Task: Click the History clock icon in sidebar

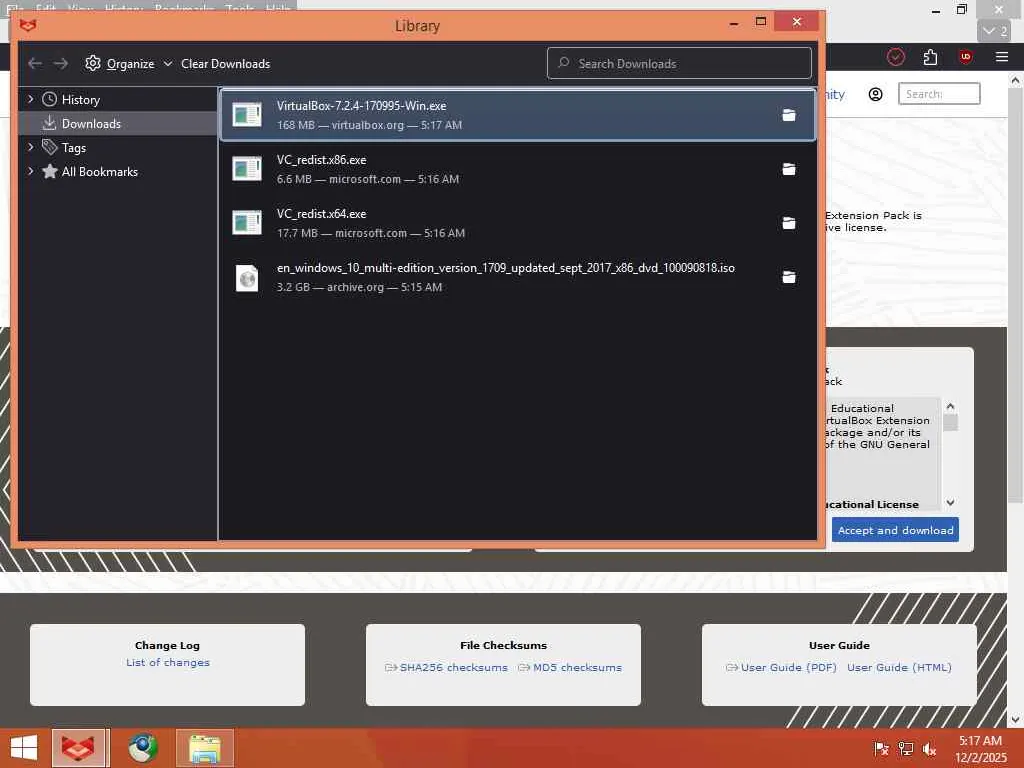Action: [x=50, y=99]
